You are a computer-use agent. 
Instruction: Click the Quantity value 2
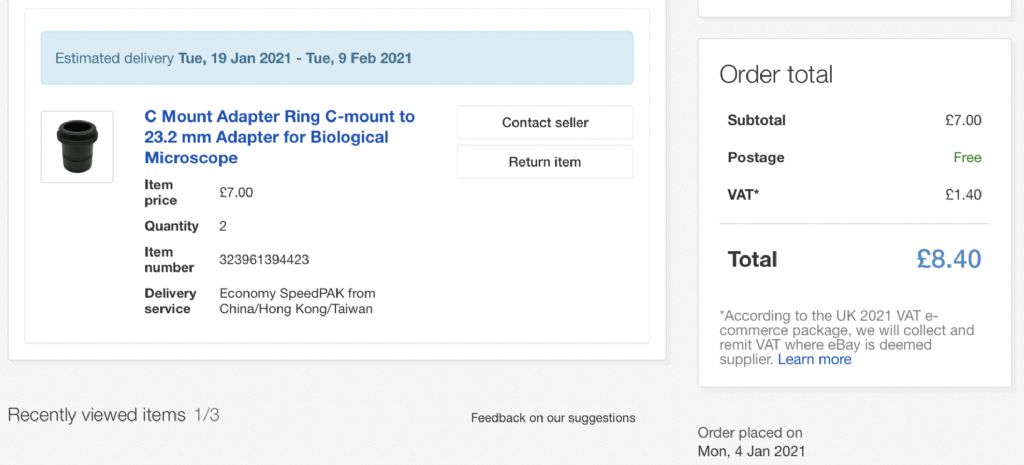[223, 227]
